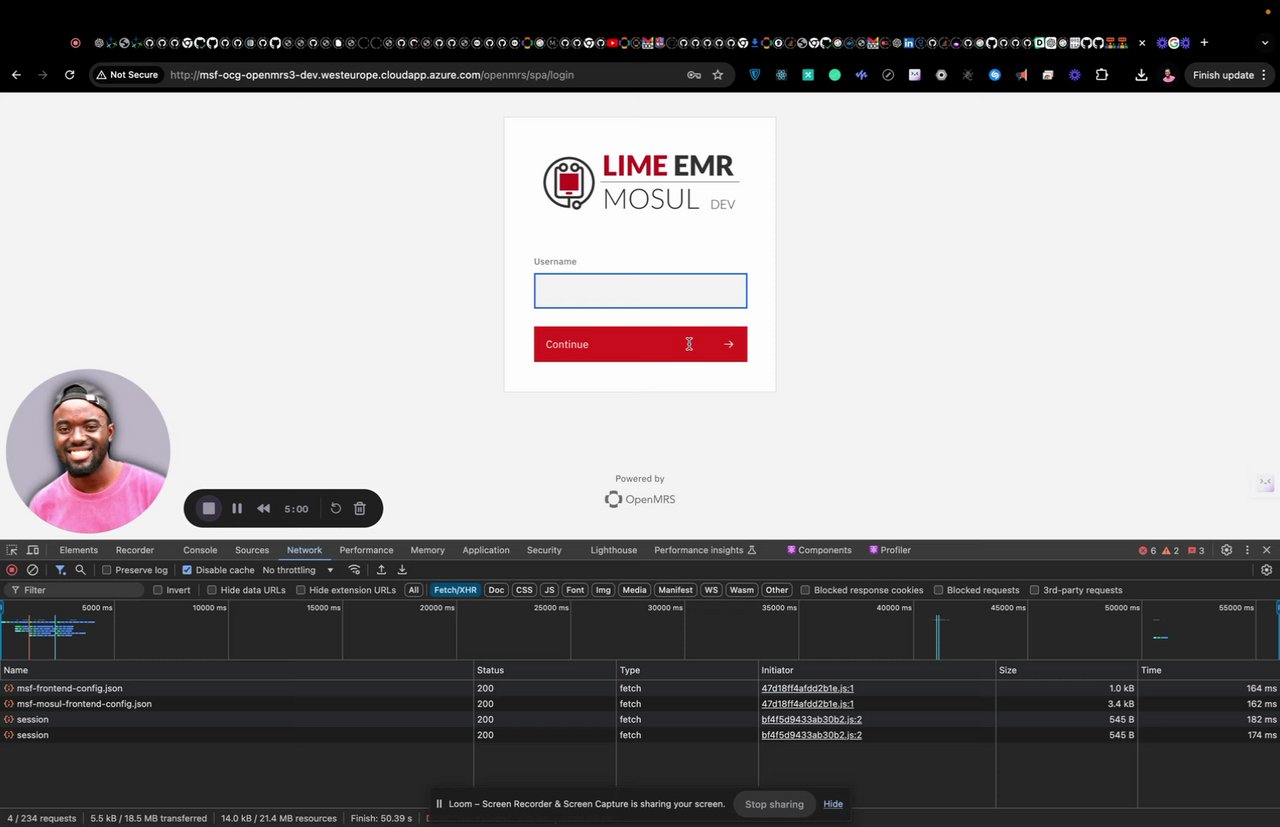Viewport: 1280px width, 827px height.
Task: Bookmark this page with the star icon
Action: coord(717,75)
